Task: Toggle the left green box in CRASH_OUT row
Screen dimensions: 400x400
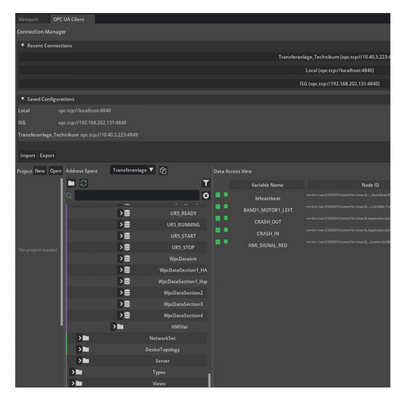Action: click(218, 218)
